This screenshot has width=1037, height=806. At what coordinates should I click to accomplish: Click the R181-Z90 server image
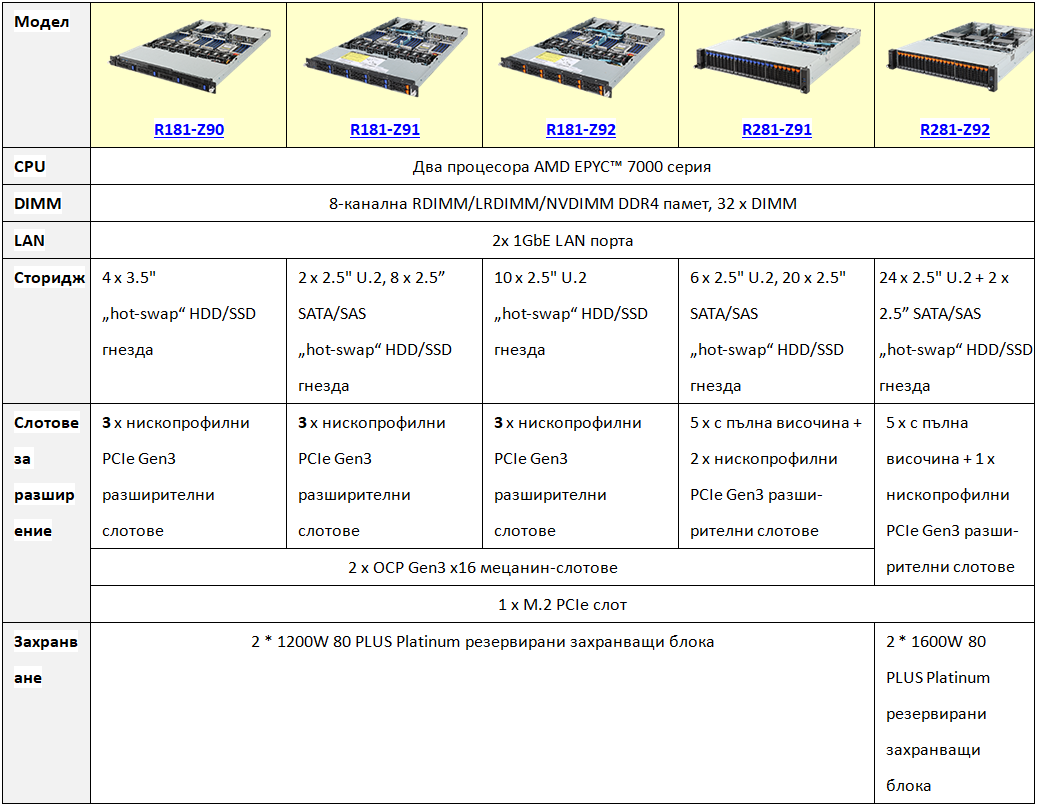click(x=190, y=57)
